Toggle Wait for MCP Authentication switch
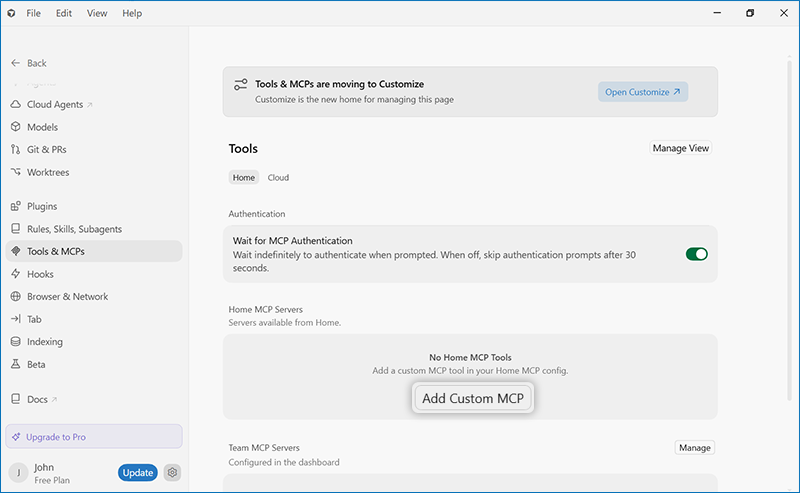 [696, 254]
